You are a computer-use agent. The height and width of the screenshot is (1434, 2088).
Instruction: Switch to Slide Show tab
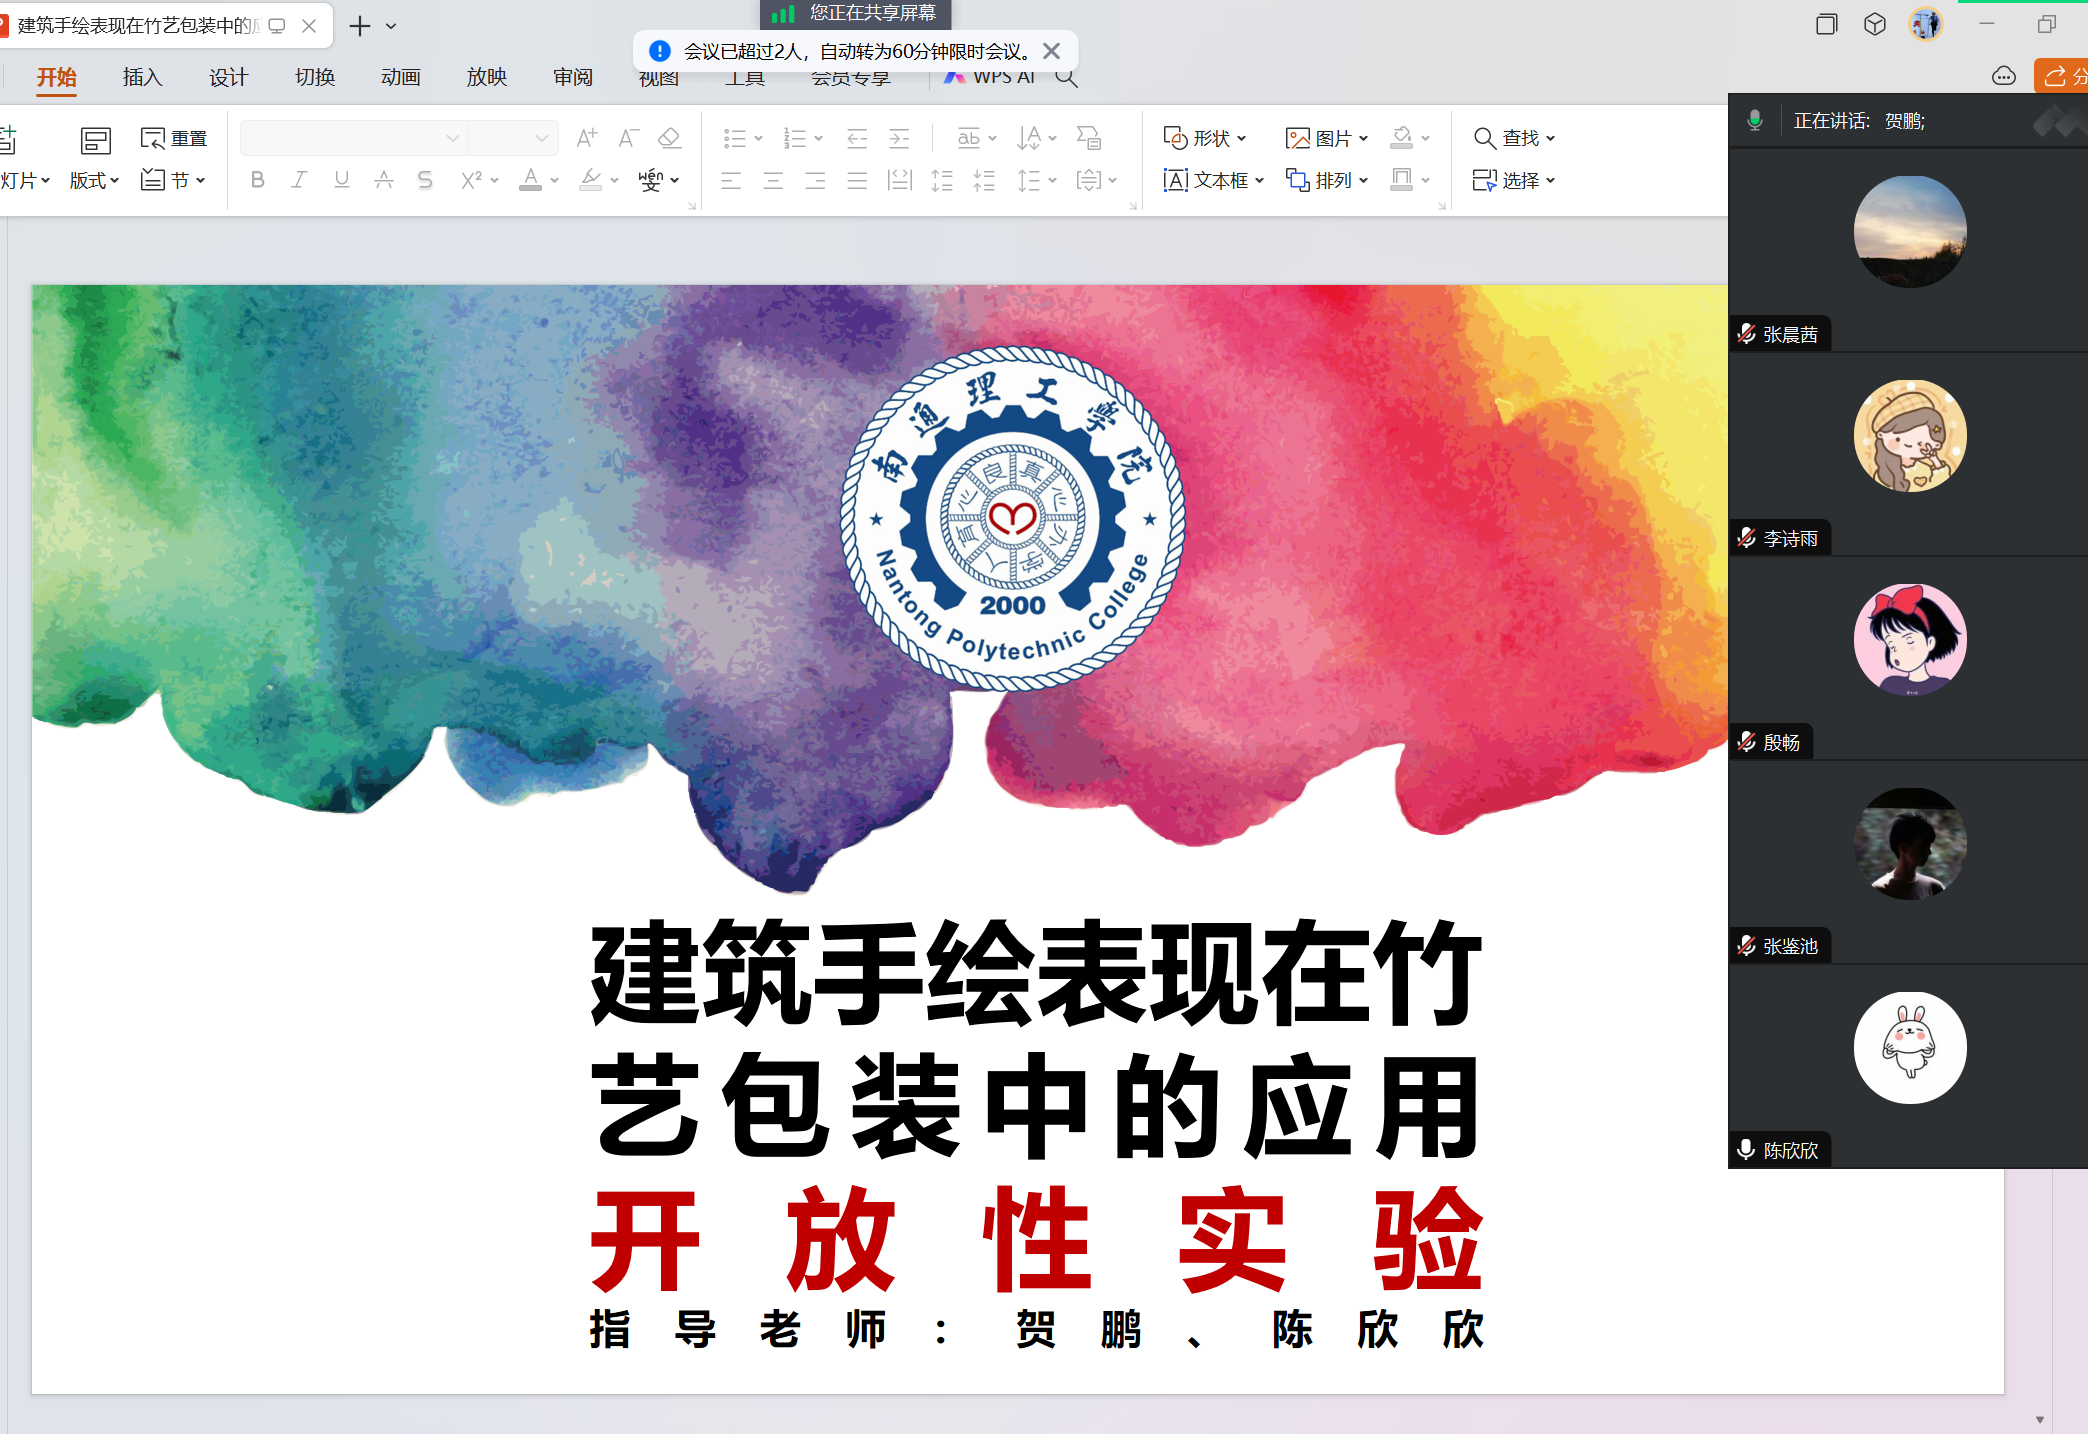coord(487,77)
